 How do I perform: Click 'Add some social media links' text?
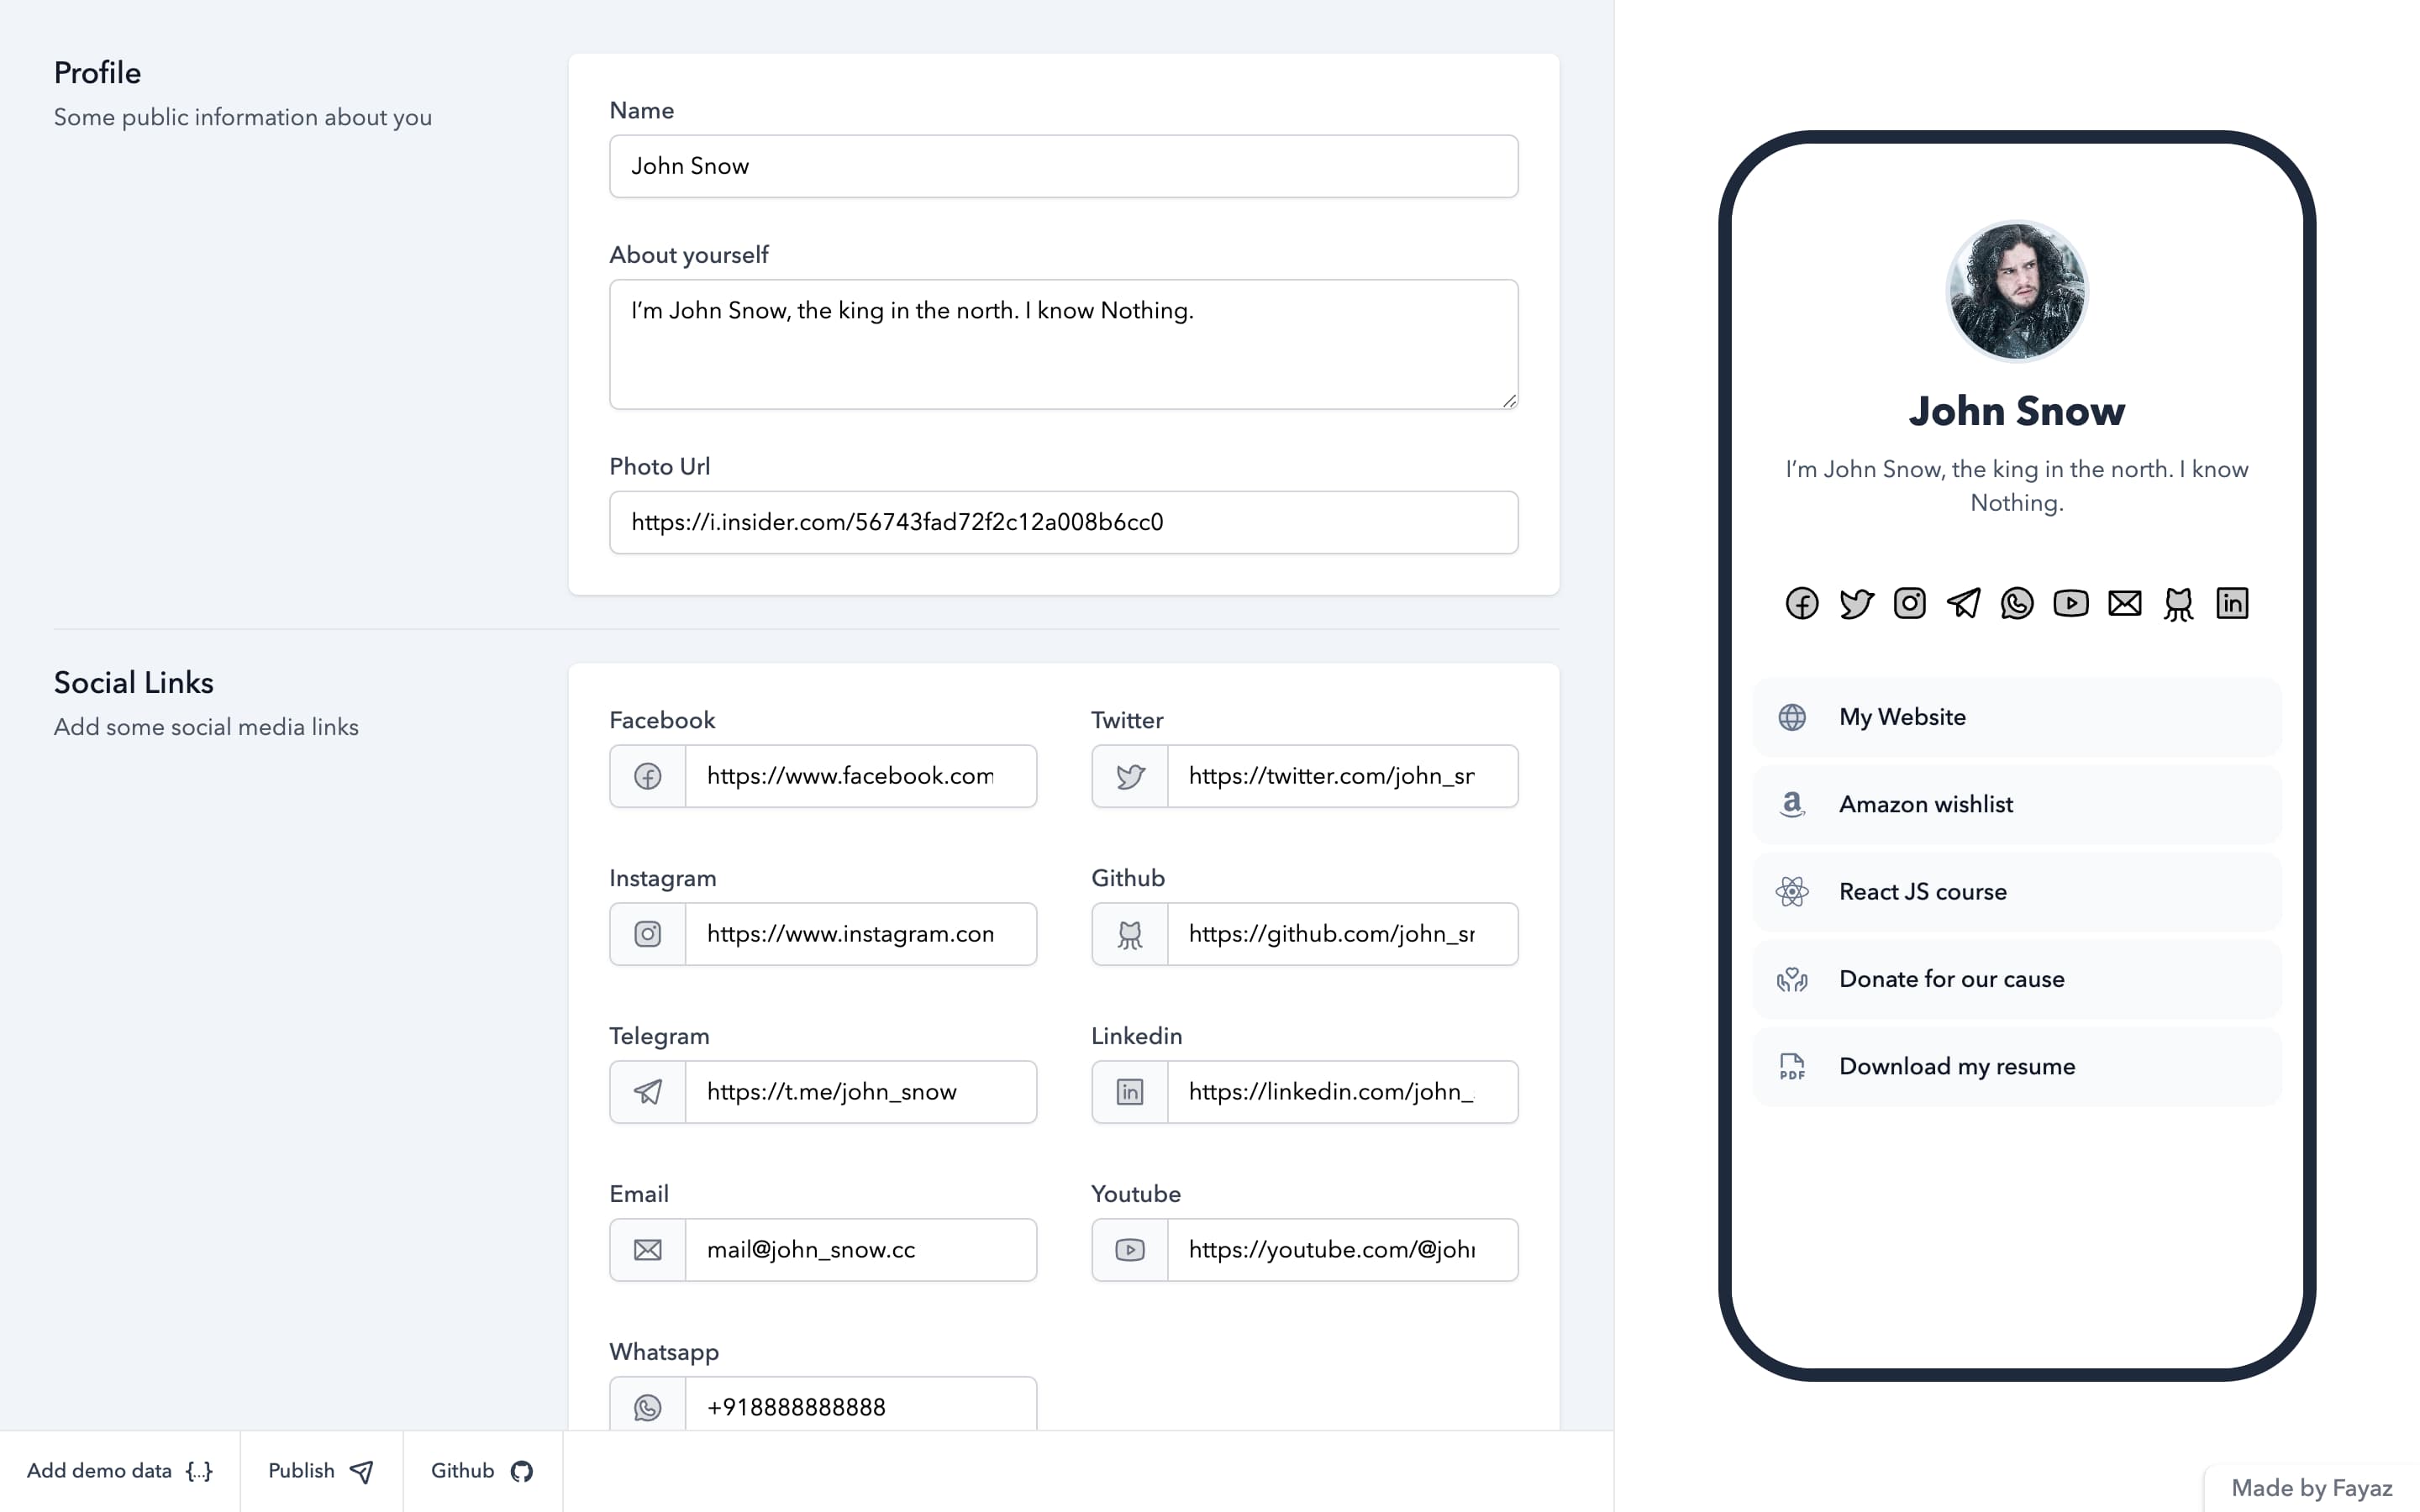pos(206,727)
